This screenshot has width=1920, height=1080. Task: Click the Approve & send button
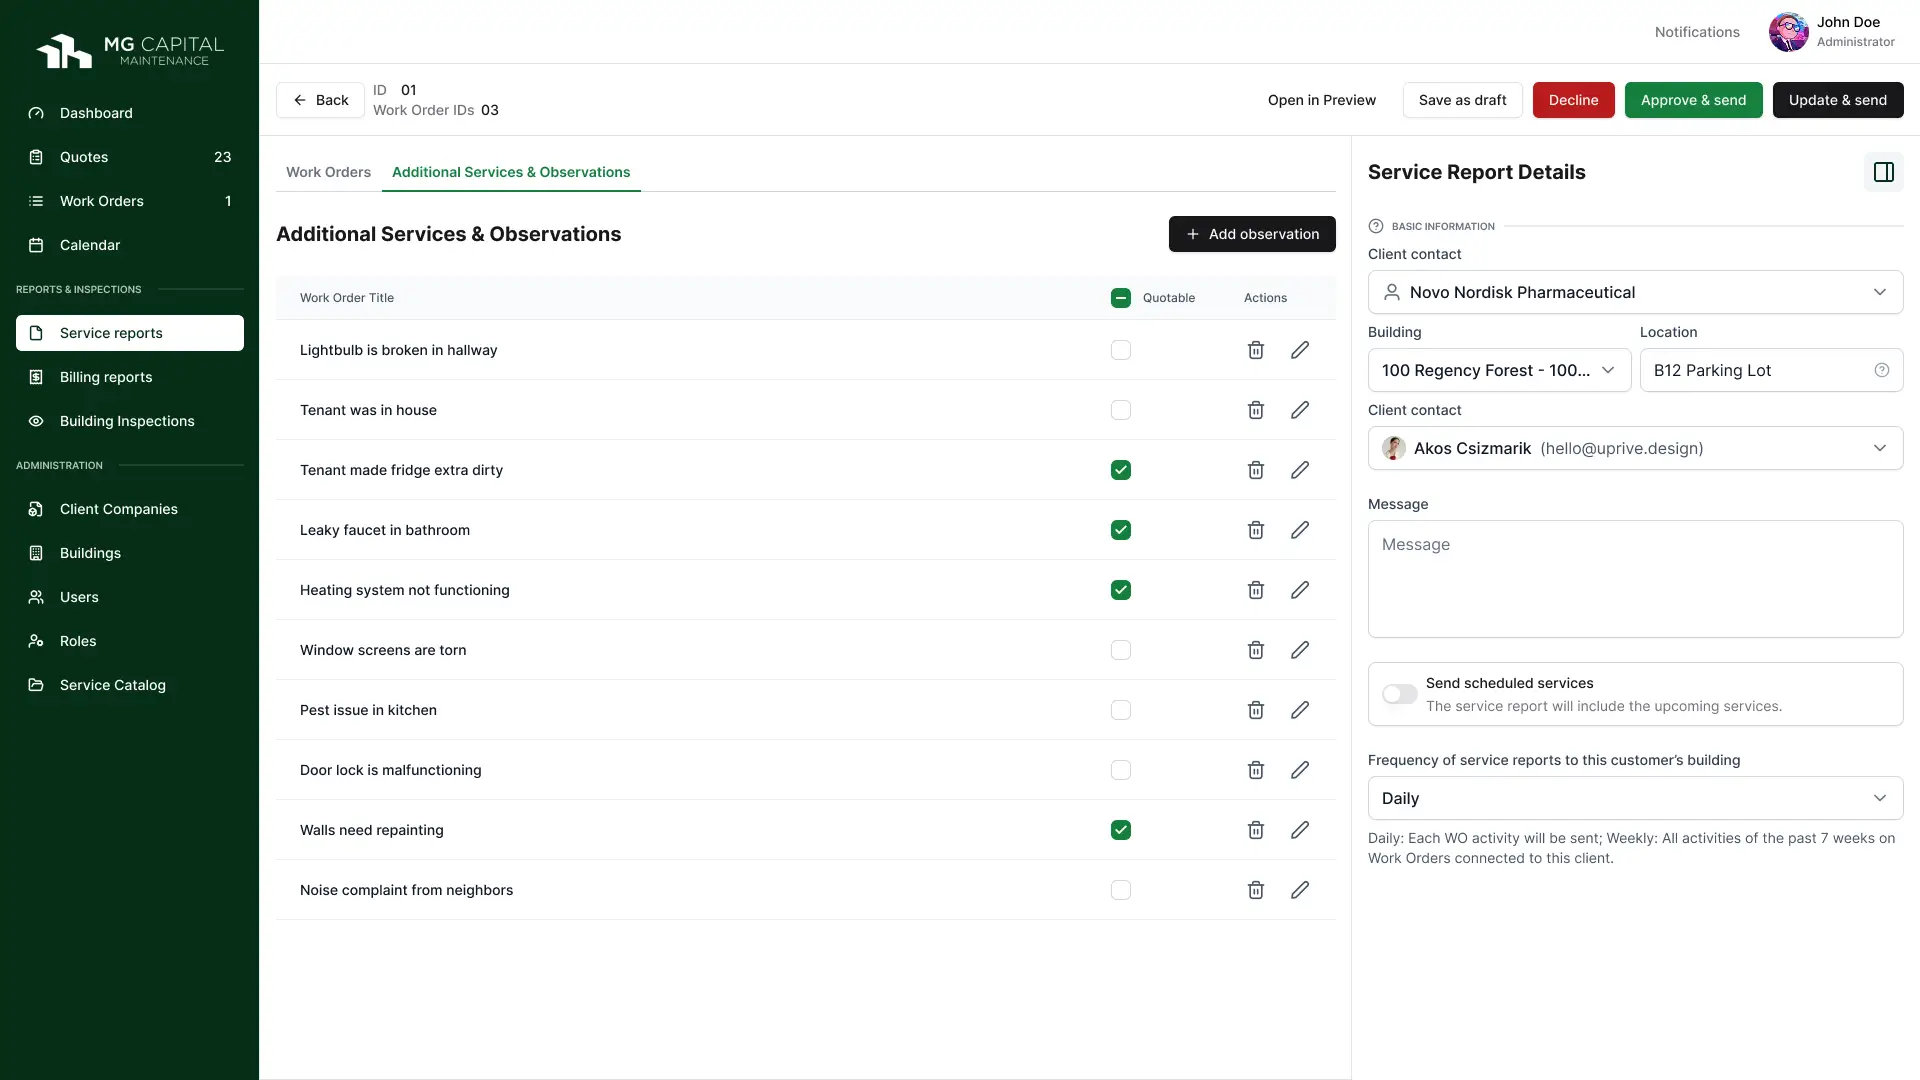1693,100
